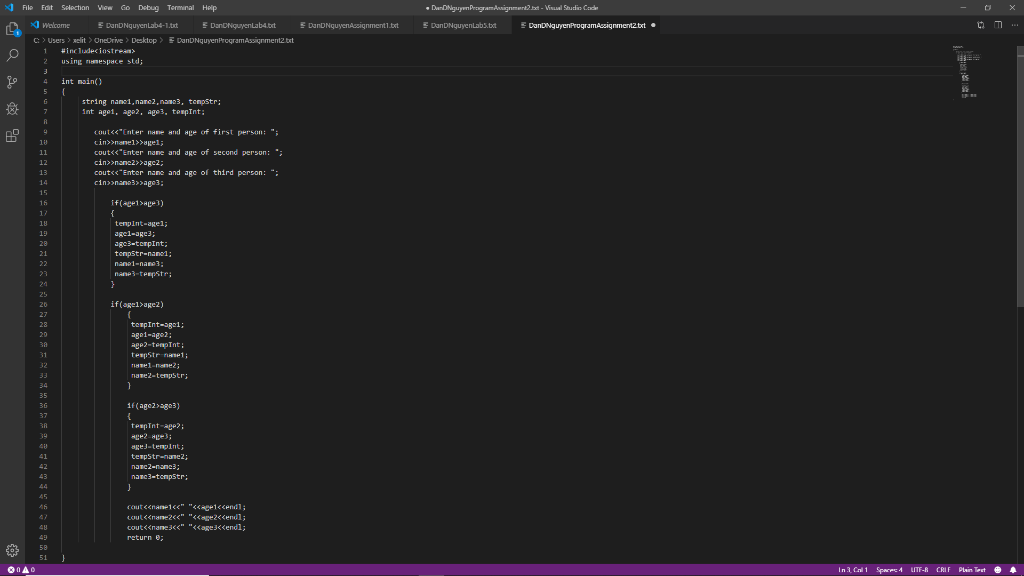This screenshot has width=1024, height=576.
Task: Click the VS Code logo in title bar
Action: tap(9, 8)
